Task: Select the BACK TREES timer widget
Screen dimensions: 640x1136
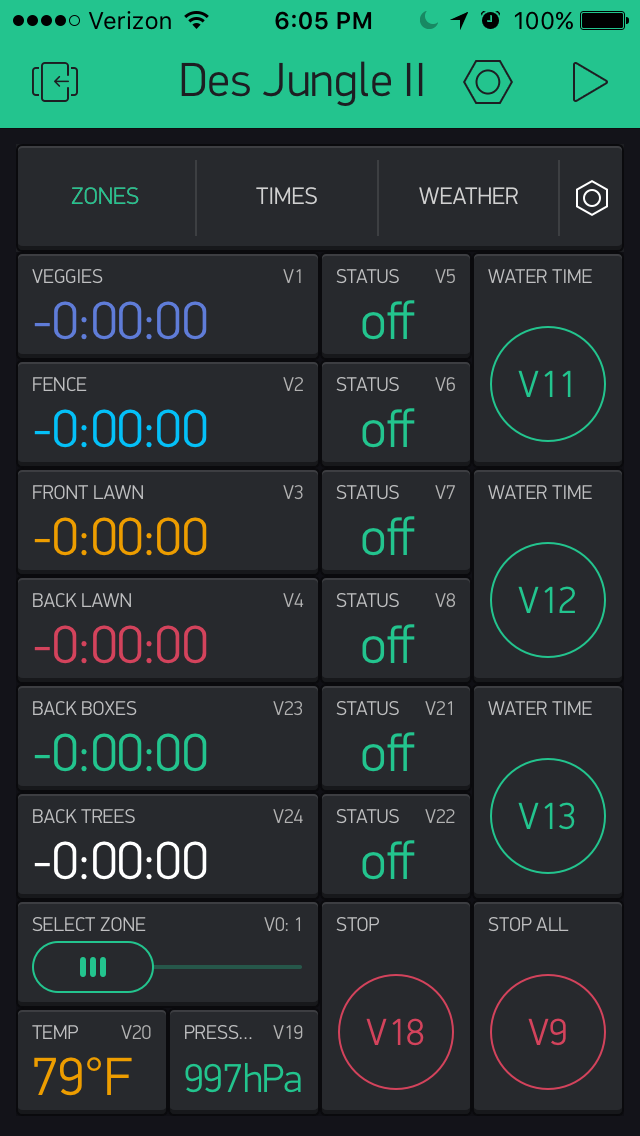Action: pyautogui.click(x=168, y=846)
